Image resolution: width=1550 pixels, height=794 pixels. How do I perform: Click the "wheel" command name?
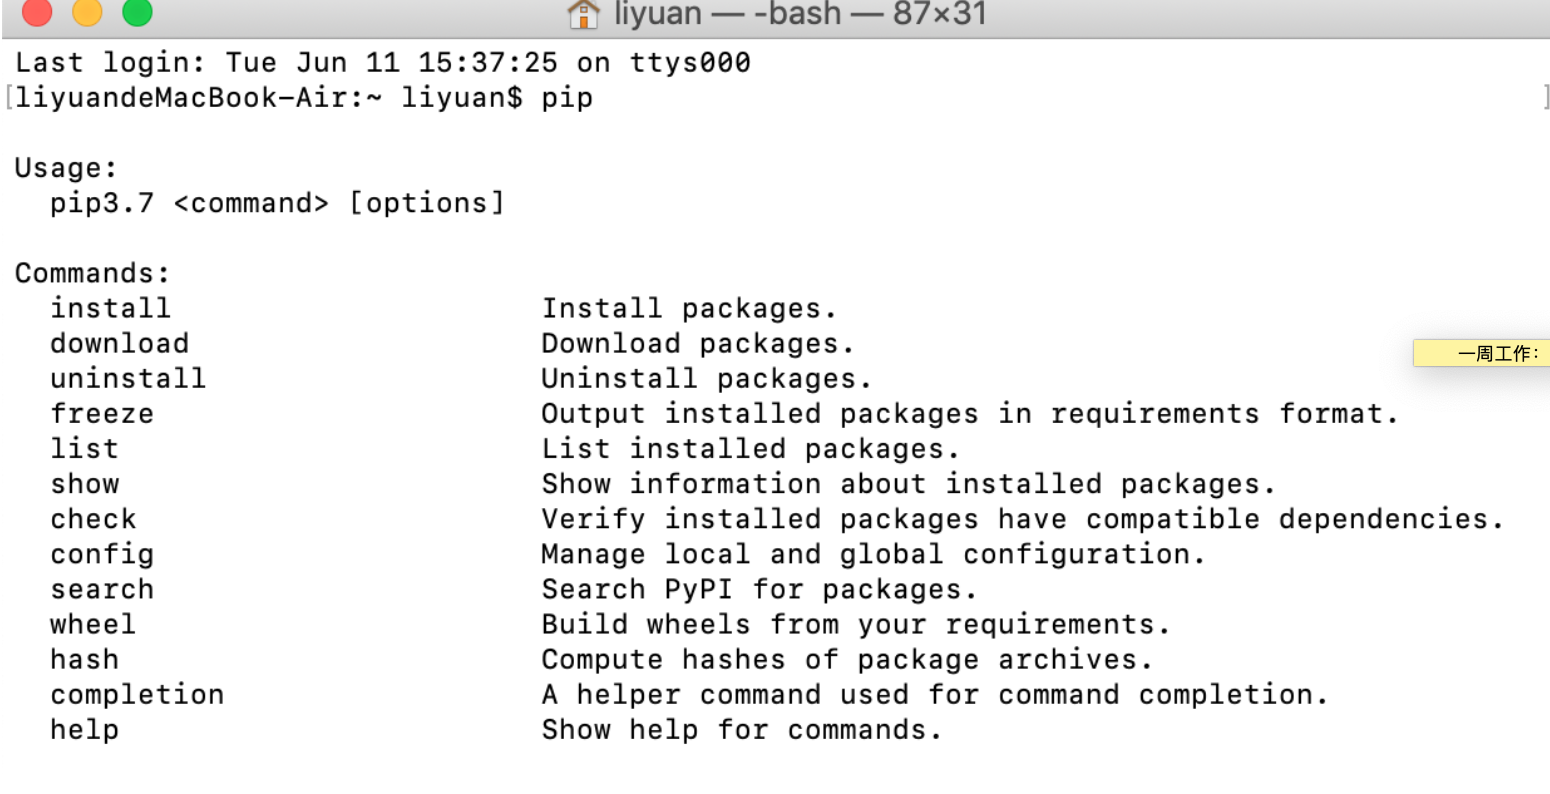click(x=93, y=624)
